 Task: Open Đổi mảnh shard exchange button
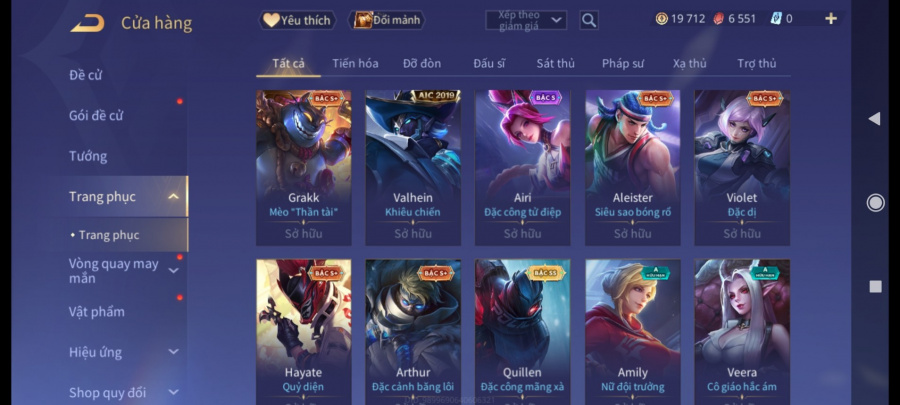(x=386, y=20)
